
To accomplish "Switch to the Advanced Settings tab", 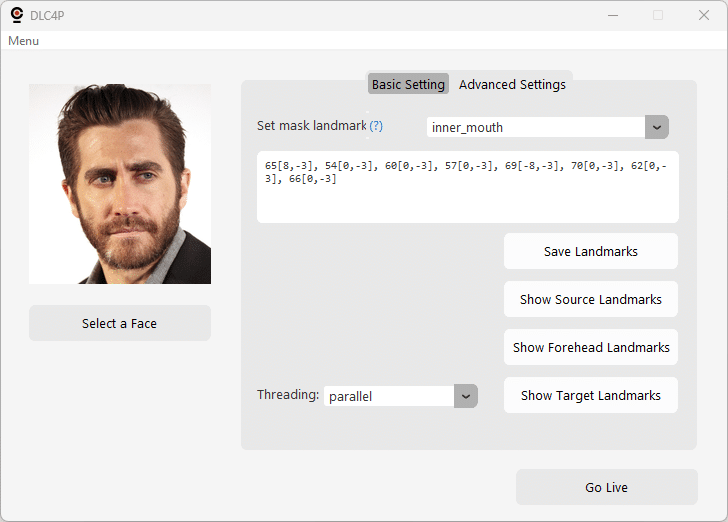I will tap(512, 84).
